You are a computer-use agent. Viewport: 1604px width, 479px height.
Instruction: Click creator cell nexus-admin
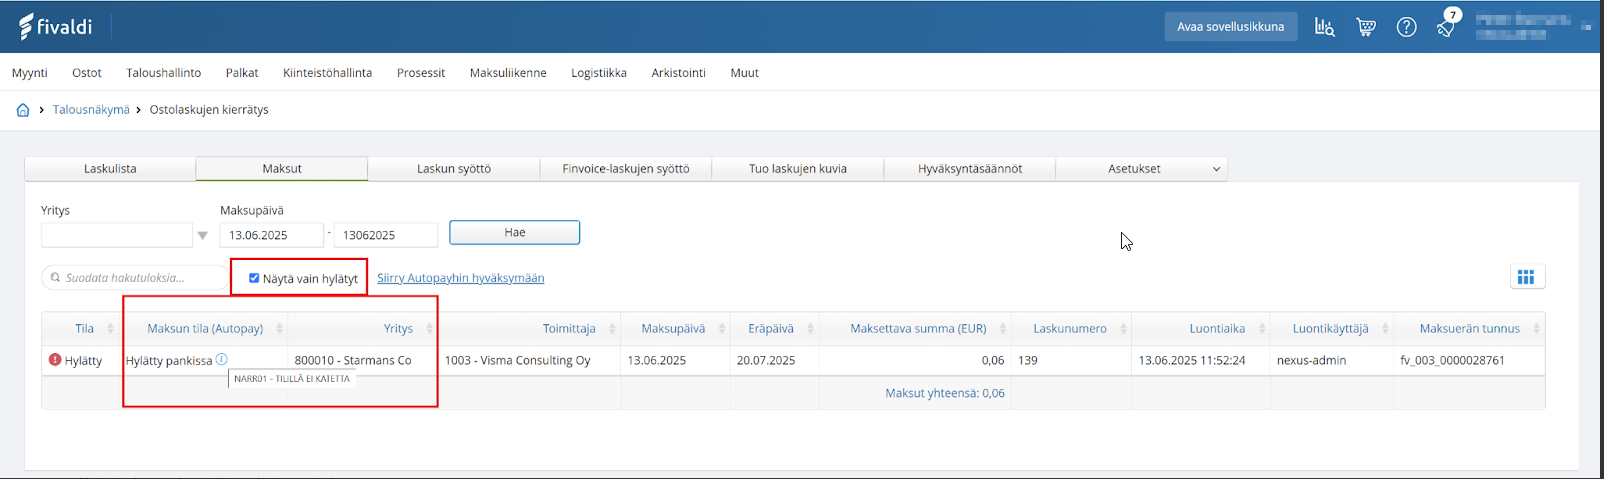[1311, 360]
